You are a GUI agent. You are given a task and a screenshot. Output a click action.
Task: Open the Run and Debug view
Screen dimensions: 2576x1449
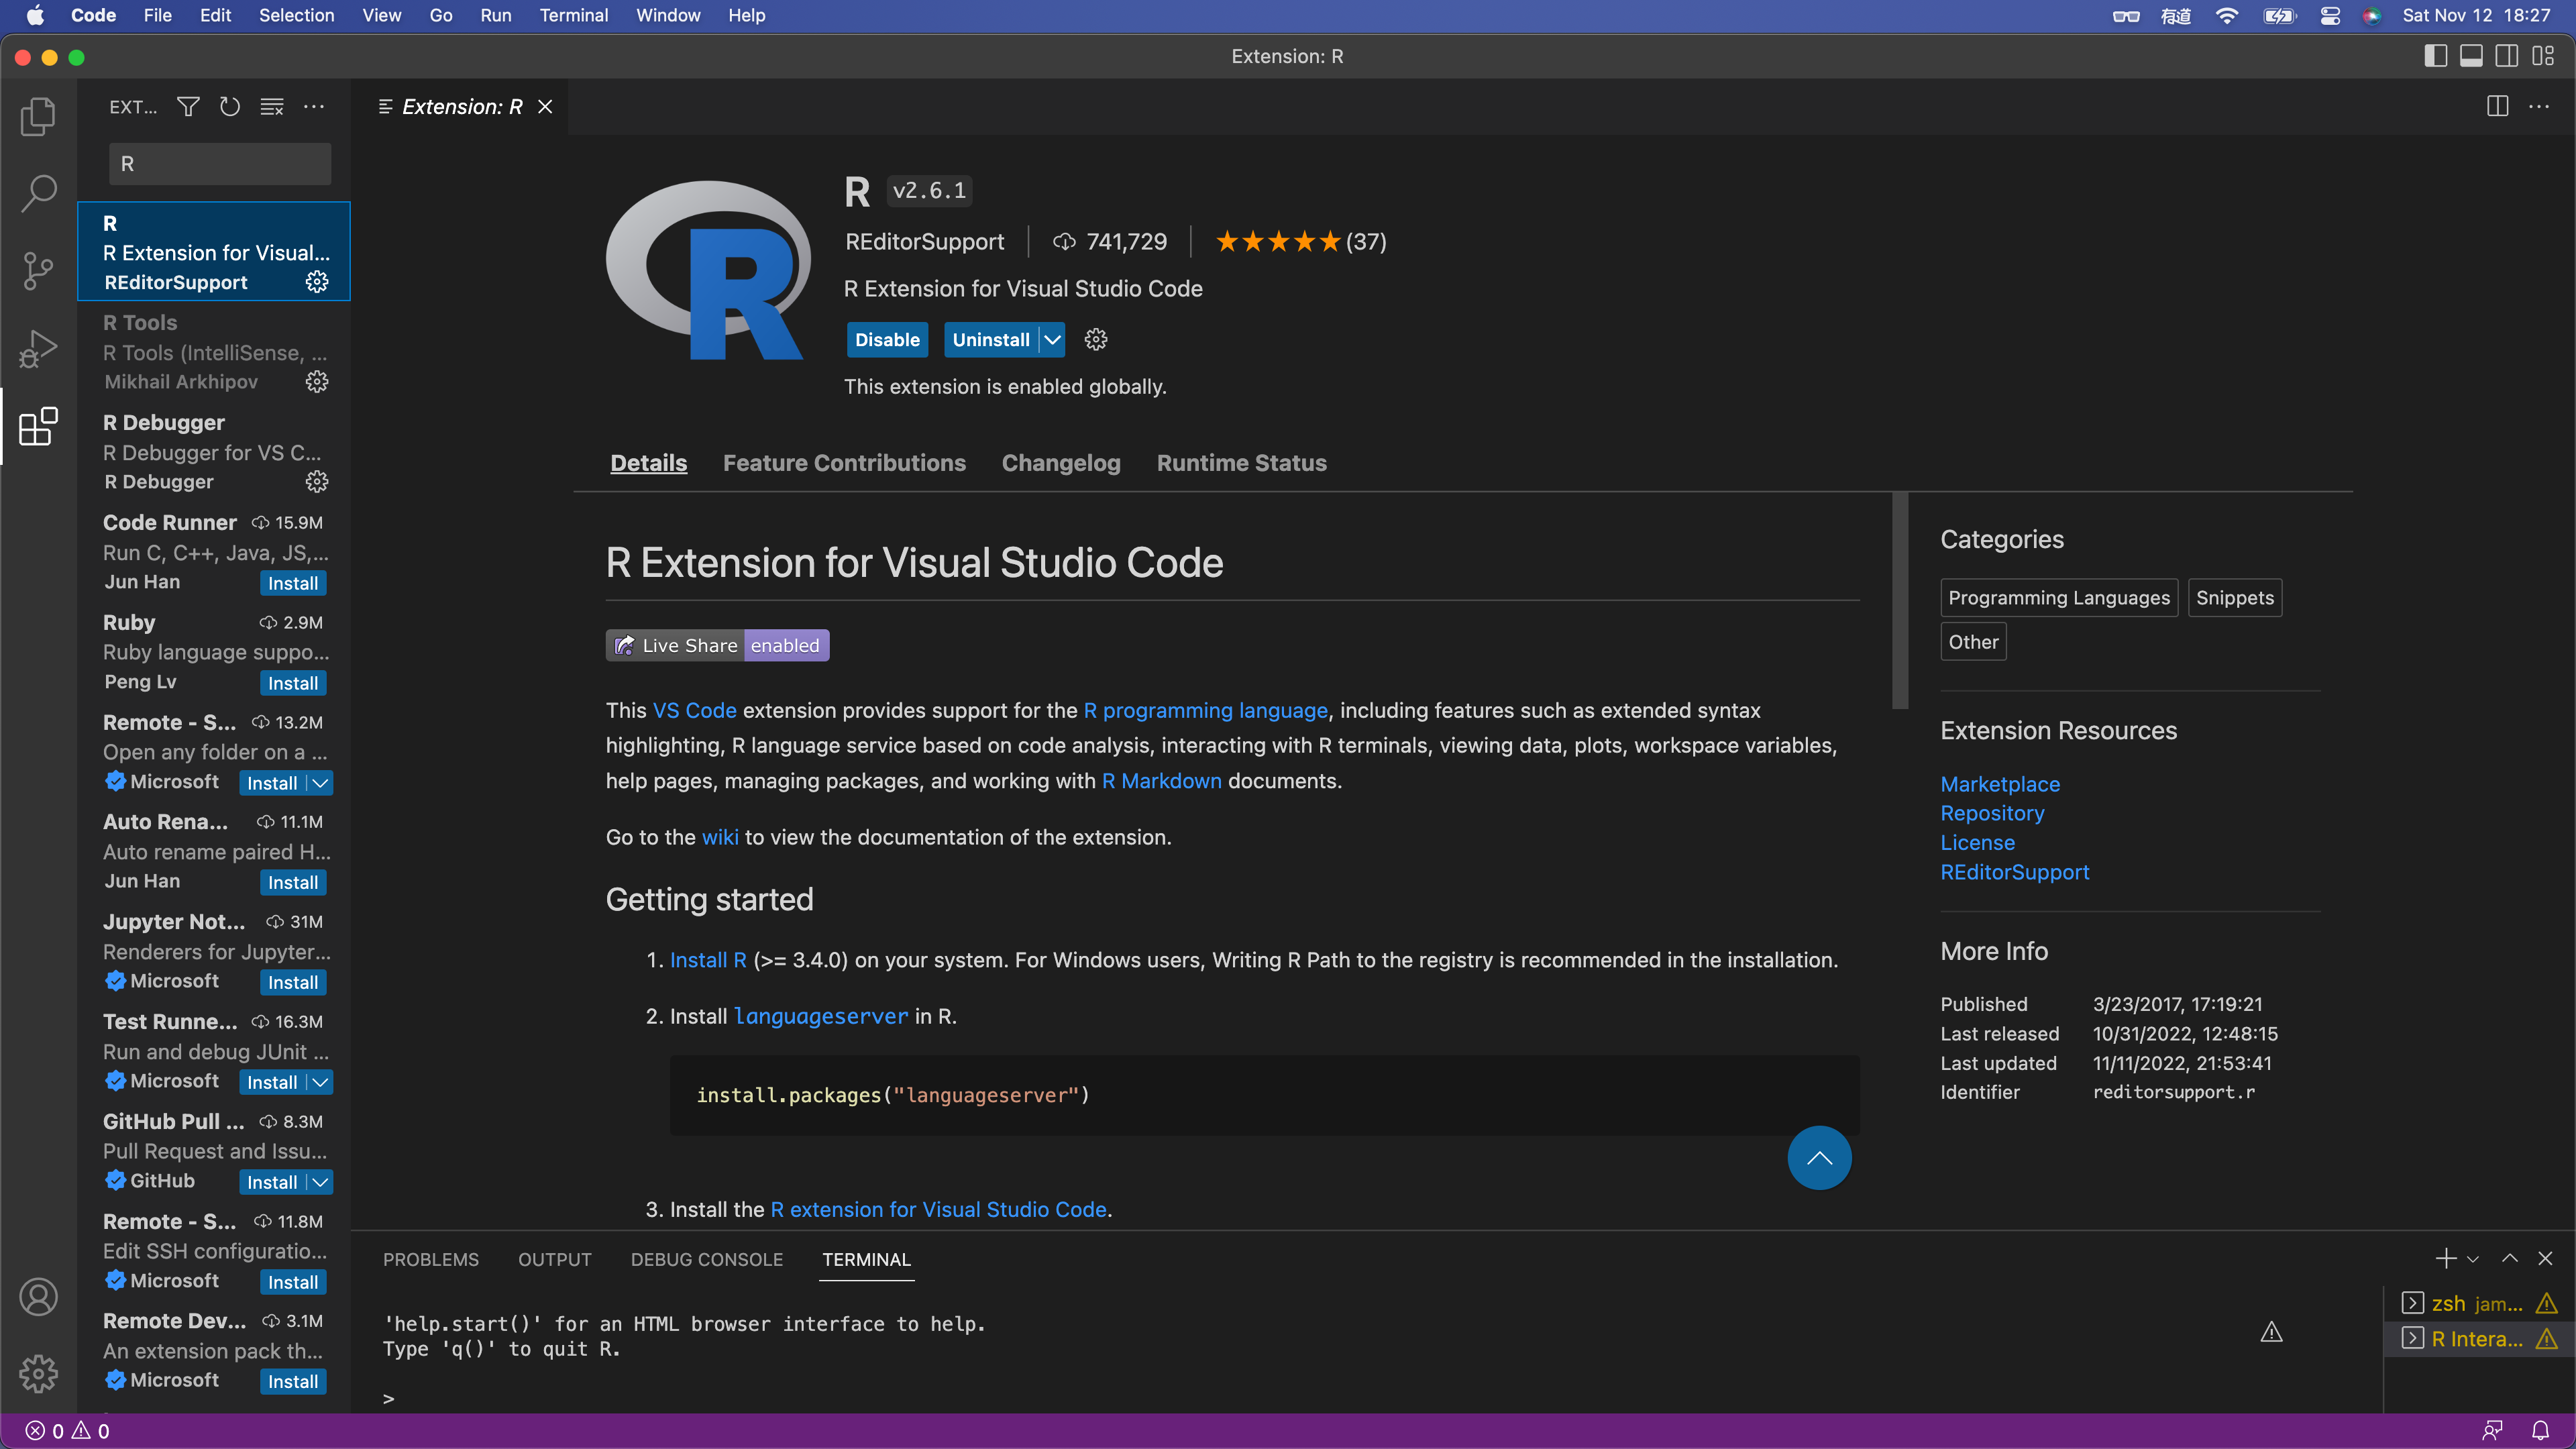click(37, 348)
